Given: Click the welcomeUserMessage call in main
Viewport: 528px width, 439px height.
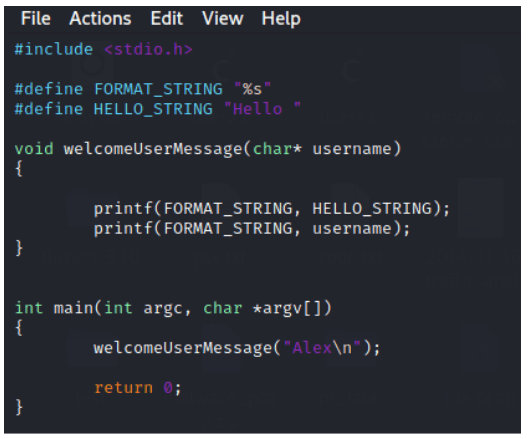Looking at the screenshot, I should click(x=183, y=348).
